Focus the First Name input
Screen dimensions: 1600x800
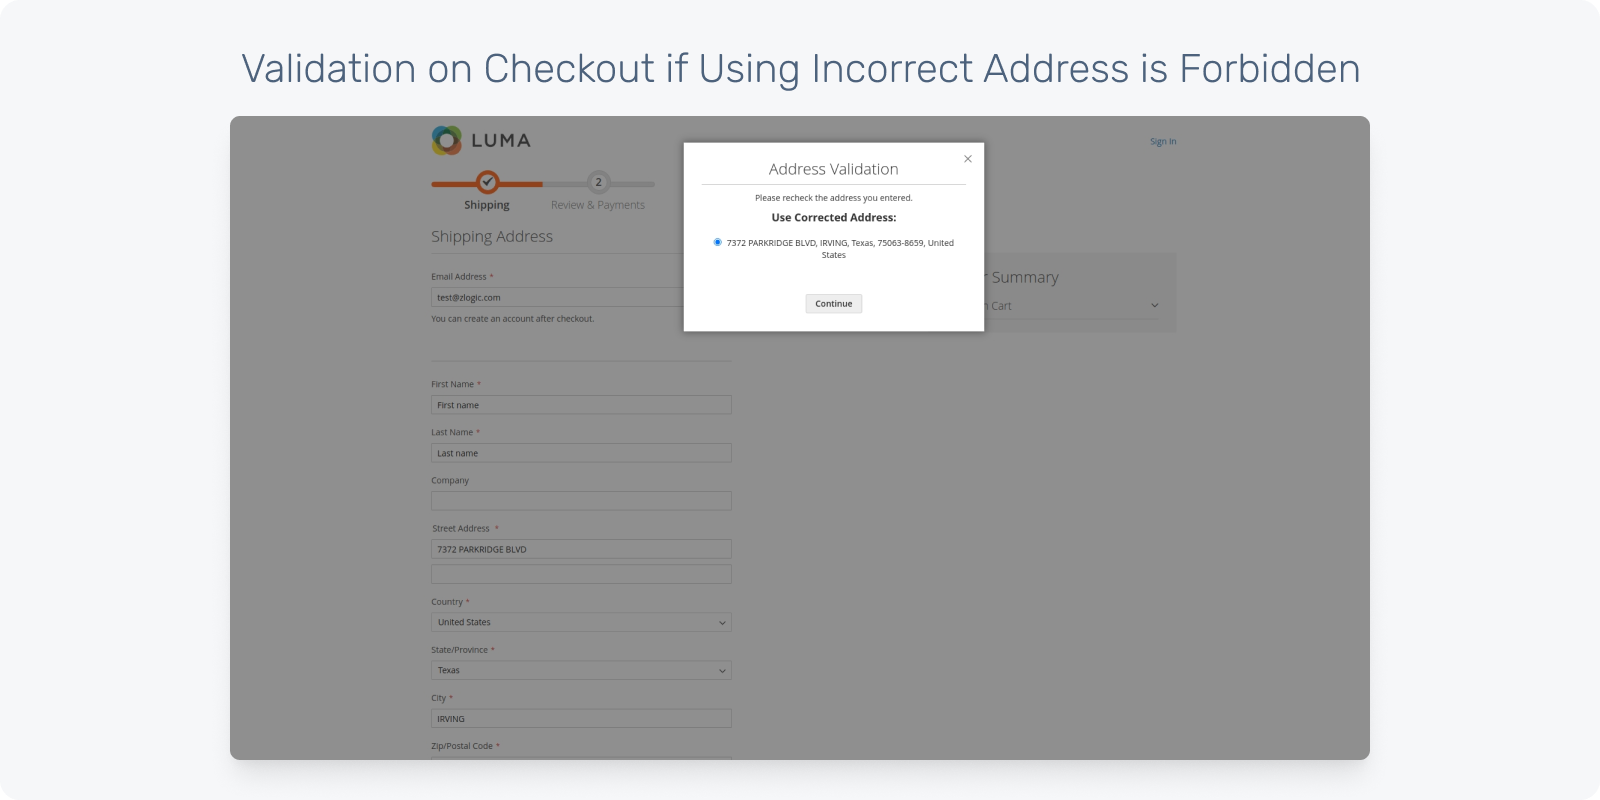tap(581, 405)
